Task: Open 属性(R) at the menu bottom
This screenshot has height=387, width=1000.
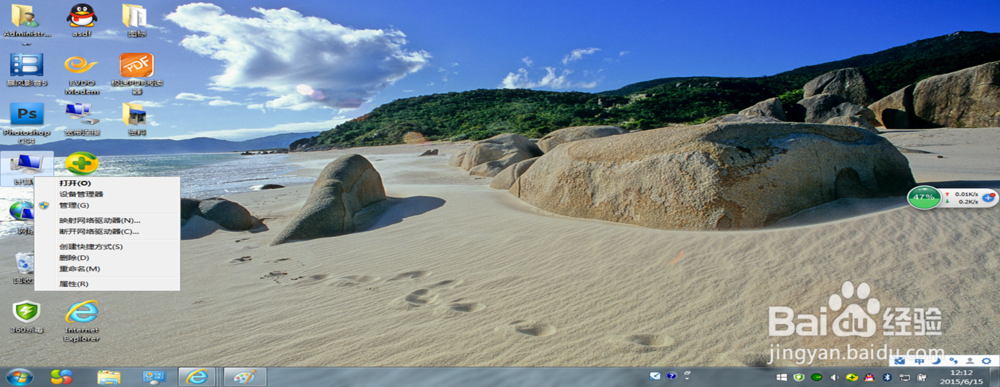Action: [107, 284]
